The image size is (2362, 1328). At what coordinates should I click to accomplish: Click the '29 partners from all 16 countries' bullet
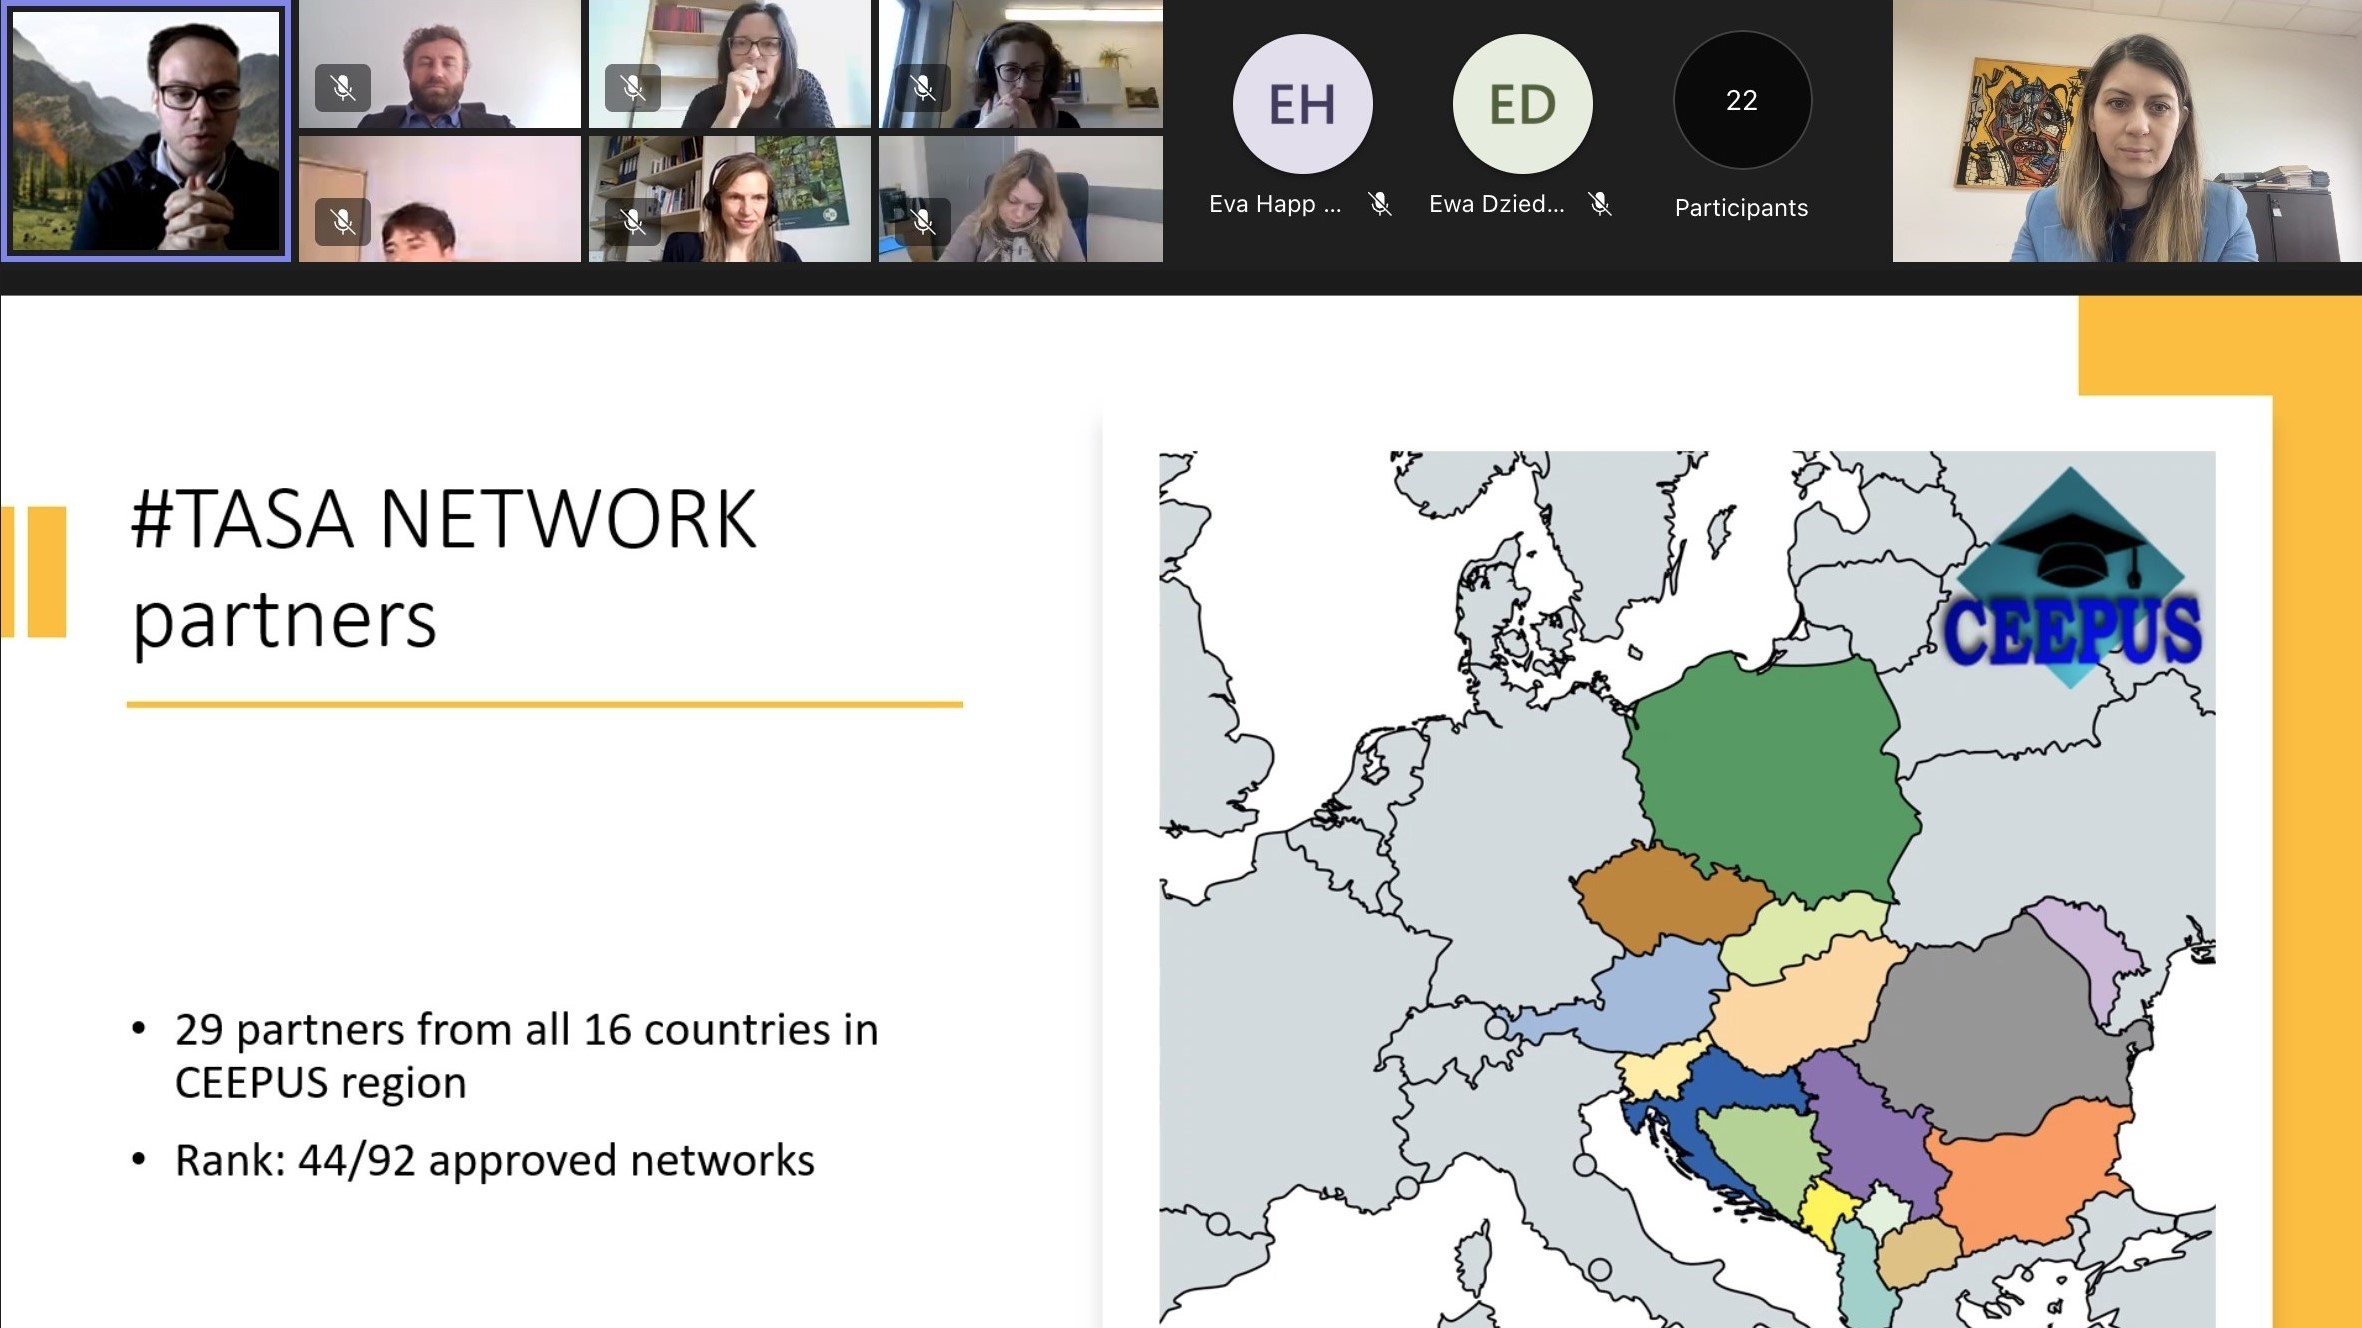pyautogui.click(x=526, y=1056)
